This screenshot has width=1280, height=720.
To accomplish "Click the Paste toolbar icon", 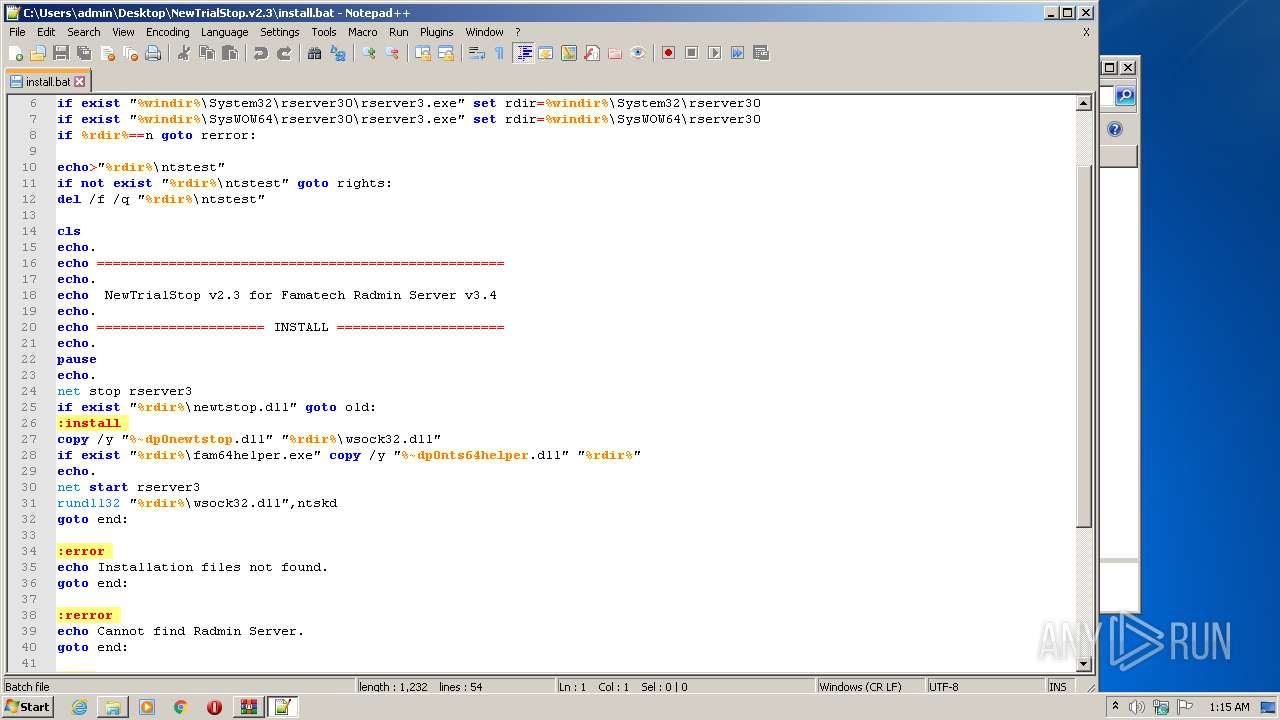I will coord(230,53).
